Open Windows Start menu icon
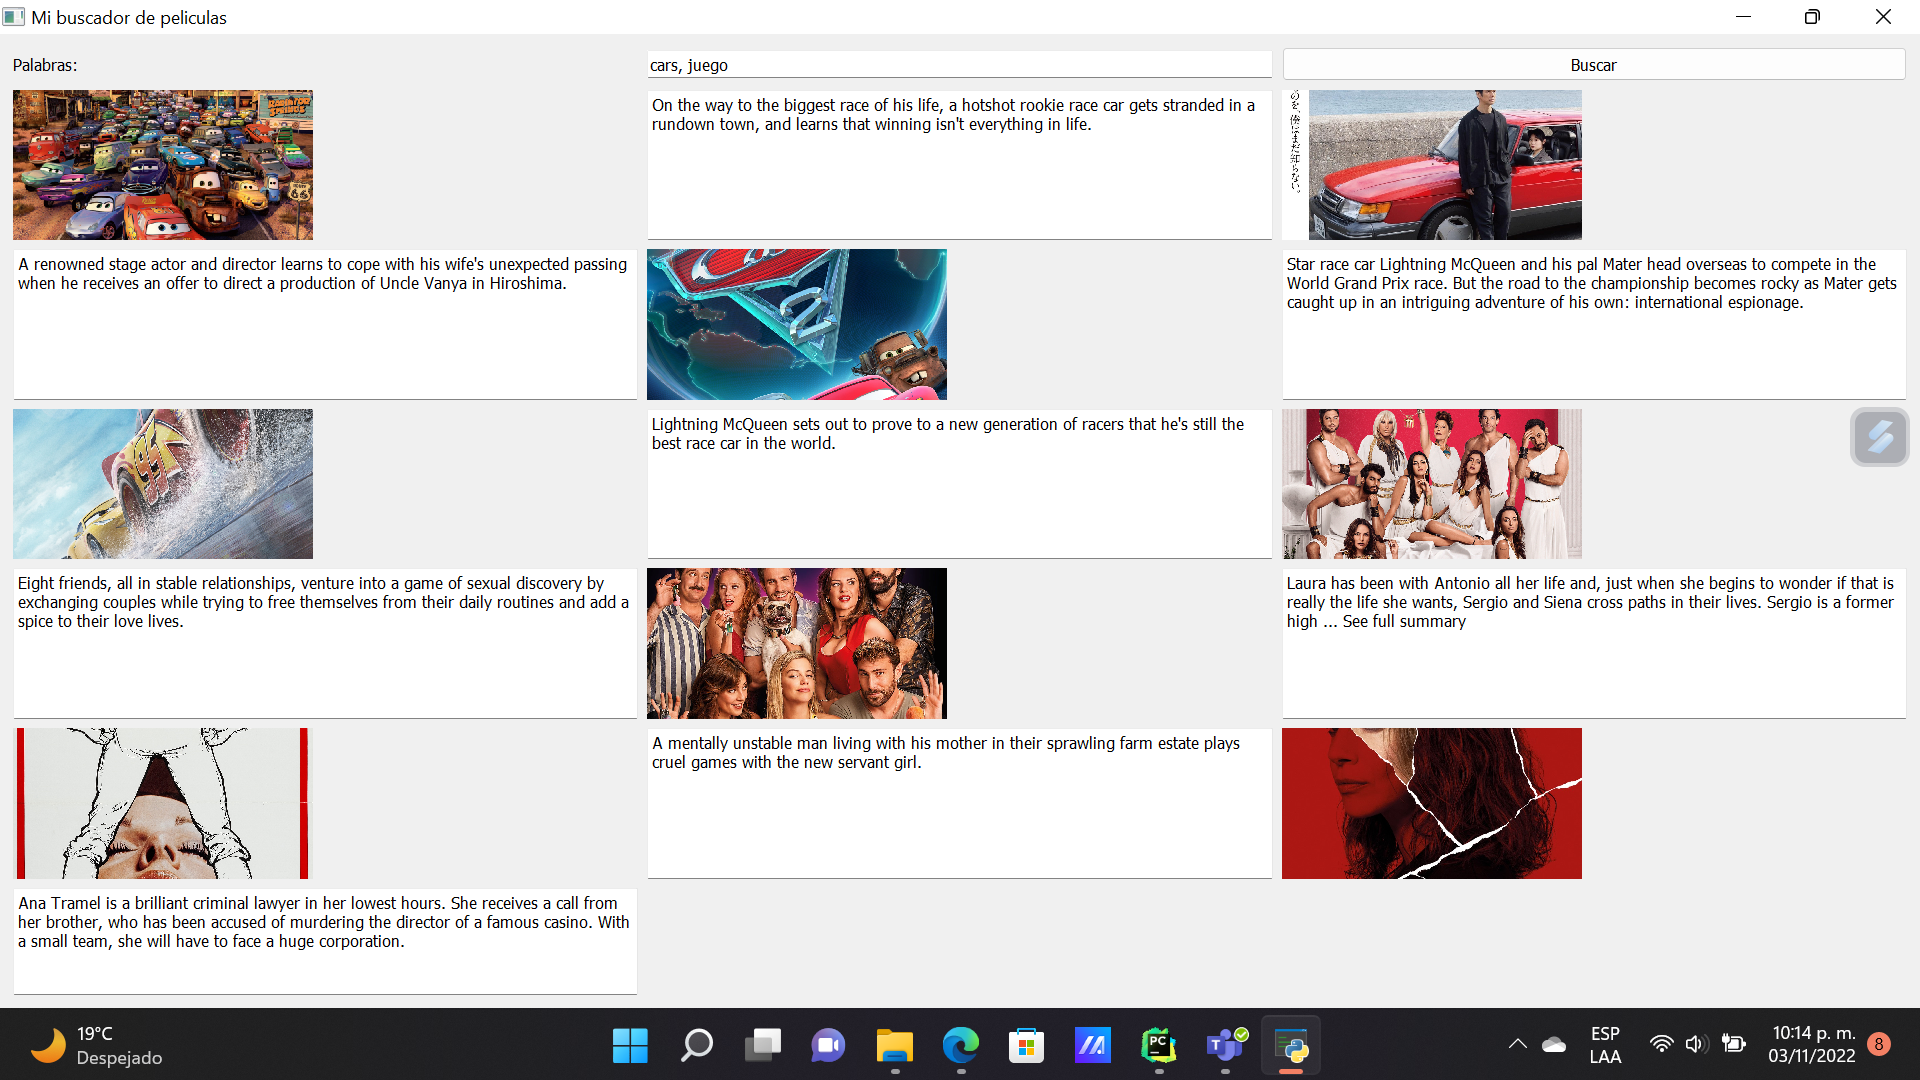The image size is (1920, 1080). click(x=630, y=1046)
